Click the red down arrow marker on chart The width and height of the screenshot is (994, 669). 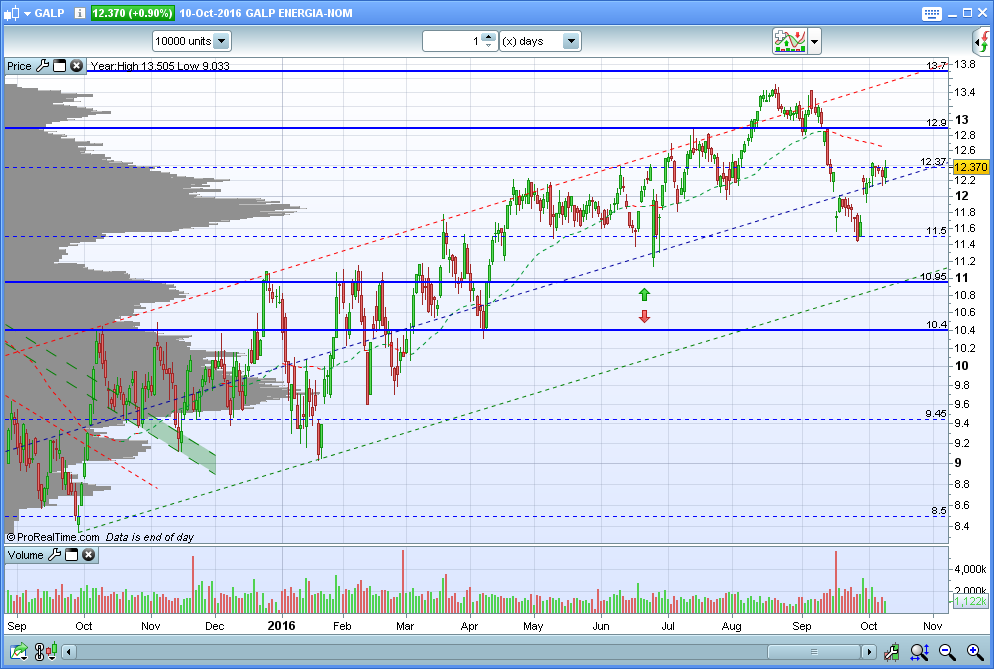coord(644,316)
